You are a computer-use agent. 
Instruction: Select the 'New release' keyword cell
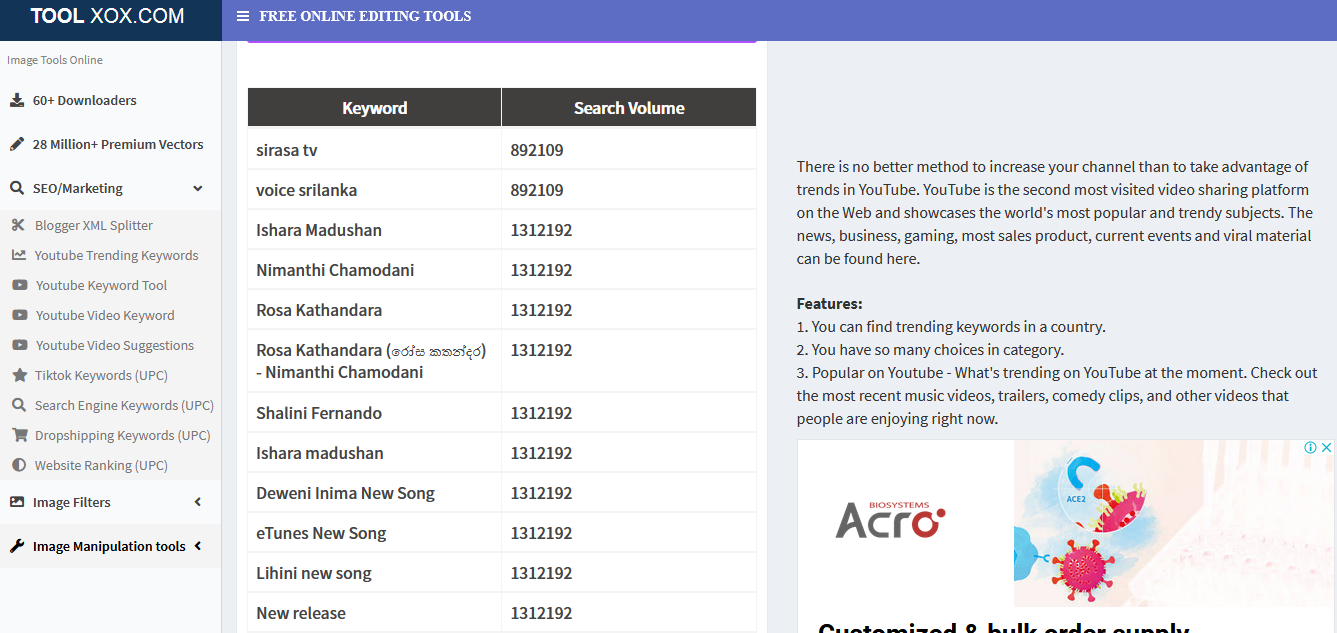coord(375,613)
